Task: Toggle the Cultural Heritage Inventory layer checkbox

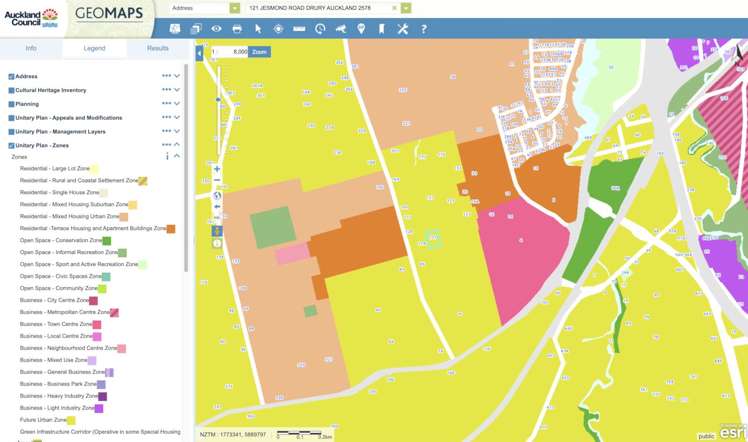Action: coord(11,90)
